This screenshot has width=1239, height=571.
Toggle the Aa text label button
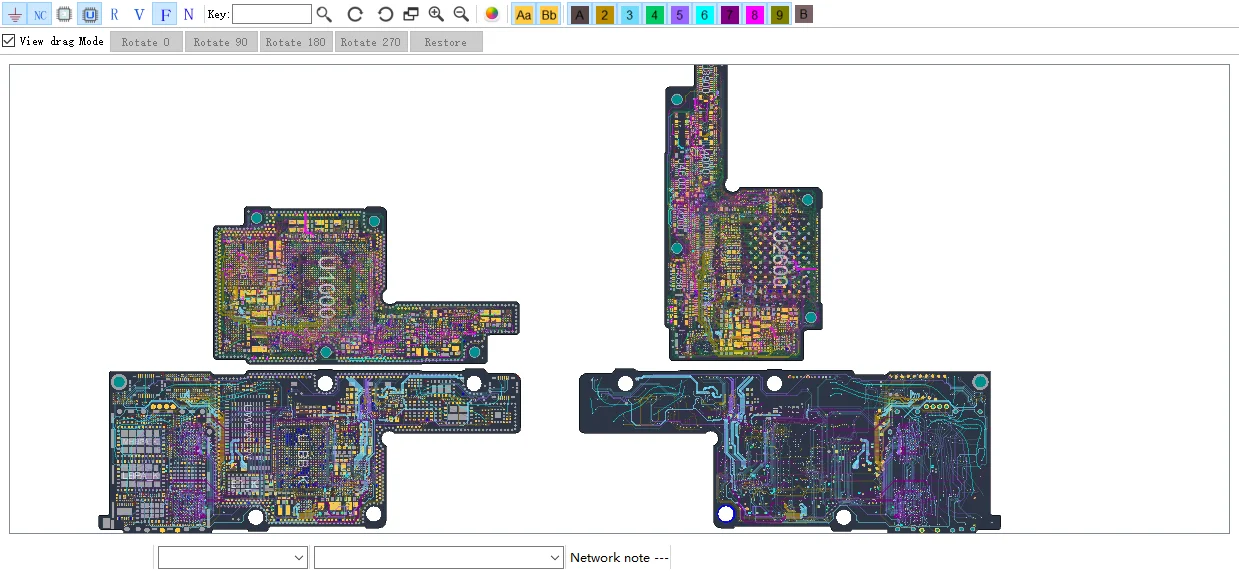point(523,14)
